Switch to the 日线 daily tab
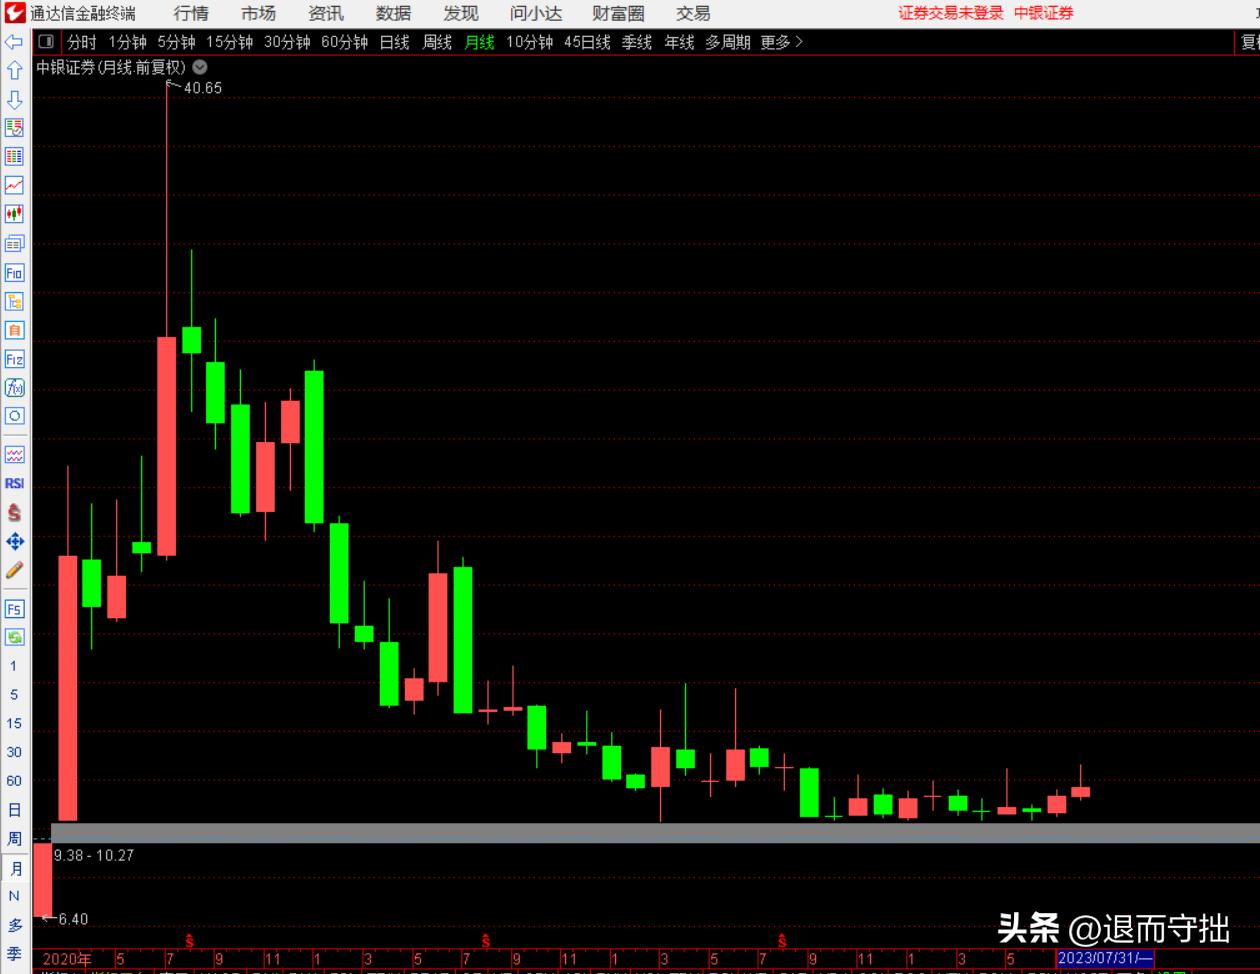The height and width of the screenshot is (974, 1260). click(x=395, y=42)
